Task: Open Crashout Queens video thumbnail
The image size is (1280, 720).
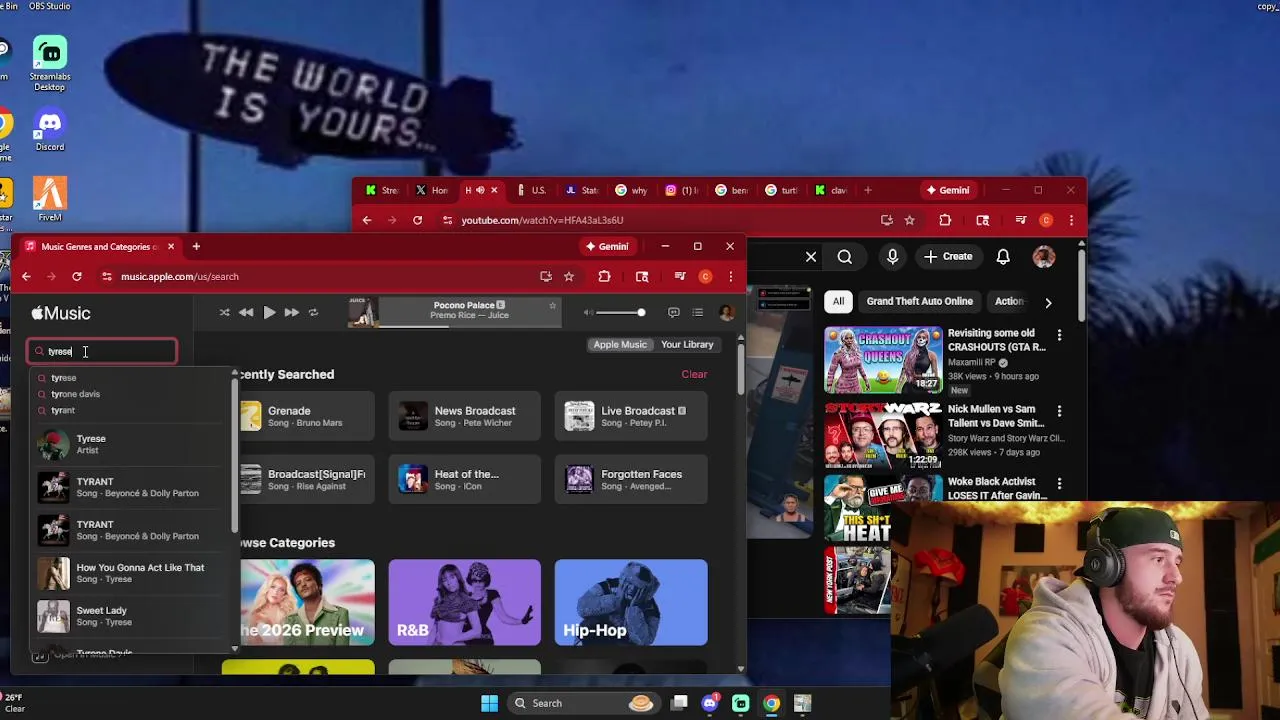Action: 883,359
